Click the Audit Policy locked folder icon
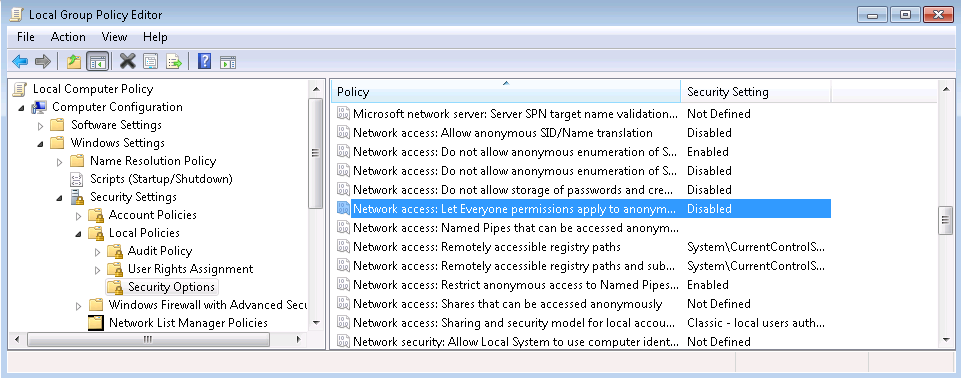 pyautogui.click(x=115, y=251)
